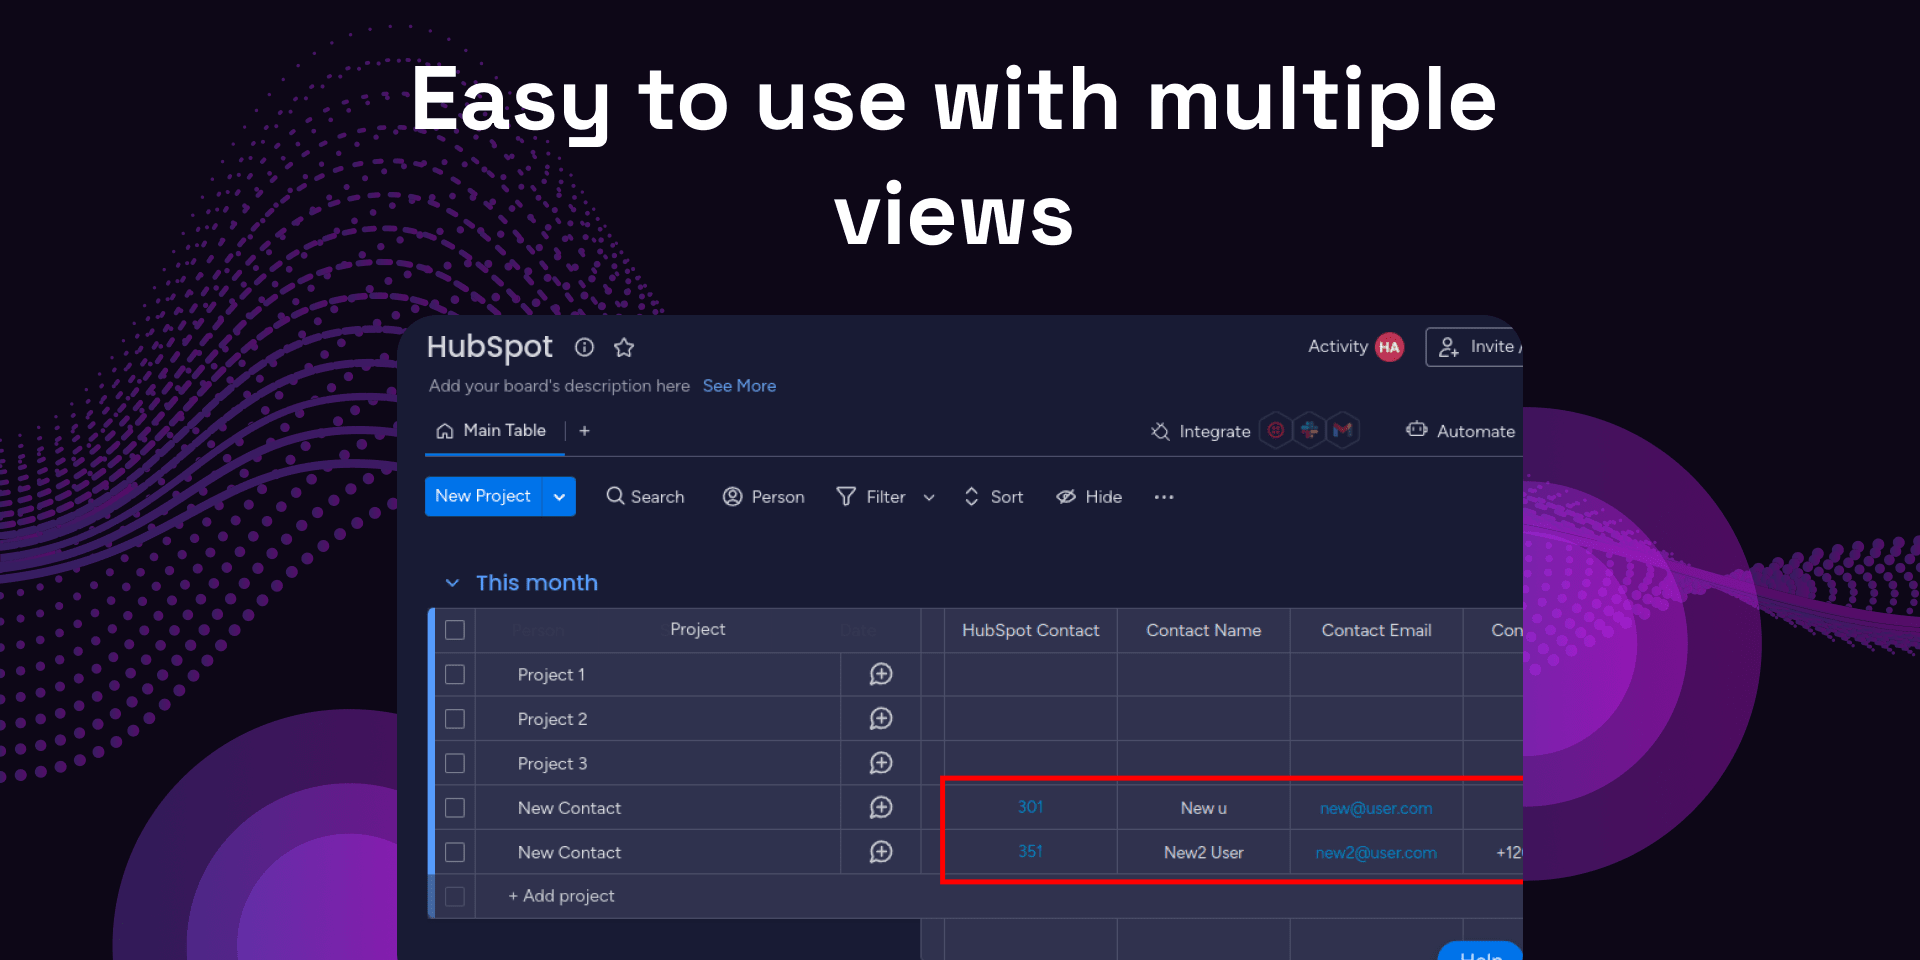Viewport: 1920px width, 960px height.
Task: Open the Integrate menu
Action: tap(1200, 431)
